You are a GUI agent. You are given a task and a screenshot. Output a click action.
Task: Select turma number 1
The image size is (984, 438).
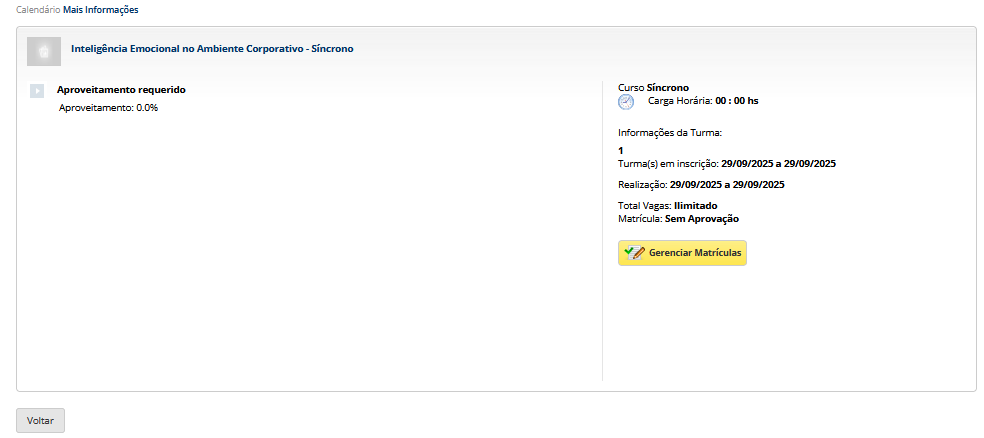[x=621, y=151]
